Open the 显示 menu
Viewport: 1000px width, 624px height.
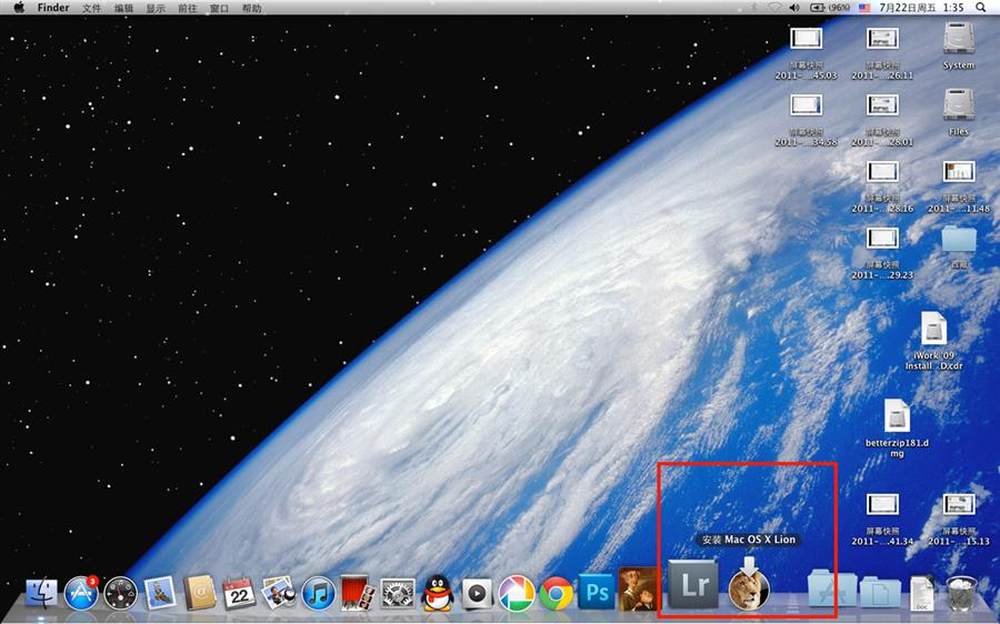click(x=156, y=8)
